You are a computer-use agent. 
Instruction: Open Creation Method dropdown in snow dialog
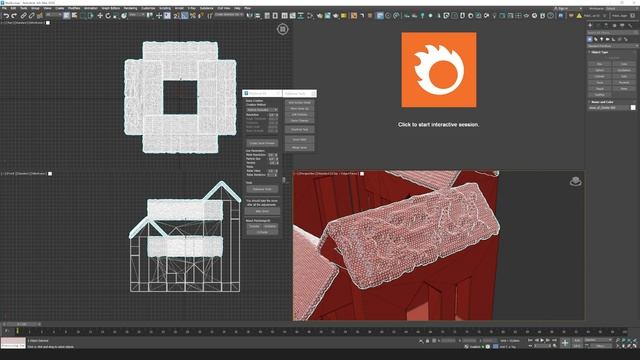pos(262,110)
